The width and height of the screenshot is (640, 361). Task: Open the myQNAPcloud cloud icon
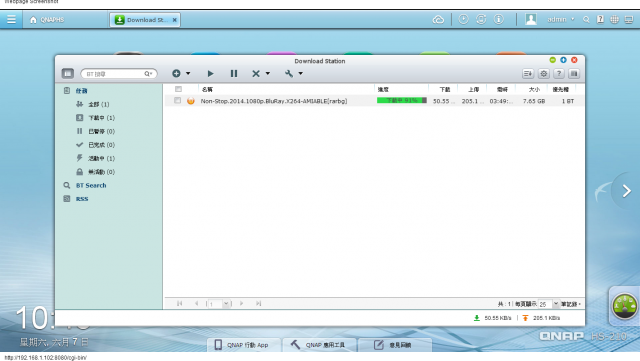(438, 19)
